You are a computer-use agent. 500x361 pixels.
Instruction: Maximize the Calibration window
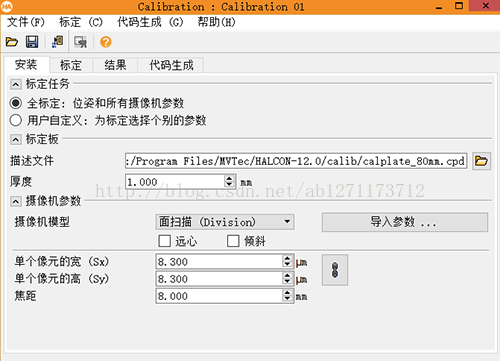(x=459, y=6)
